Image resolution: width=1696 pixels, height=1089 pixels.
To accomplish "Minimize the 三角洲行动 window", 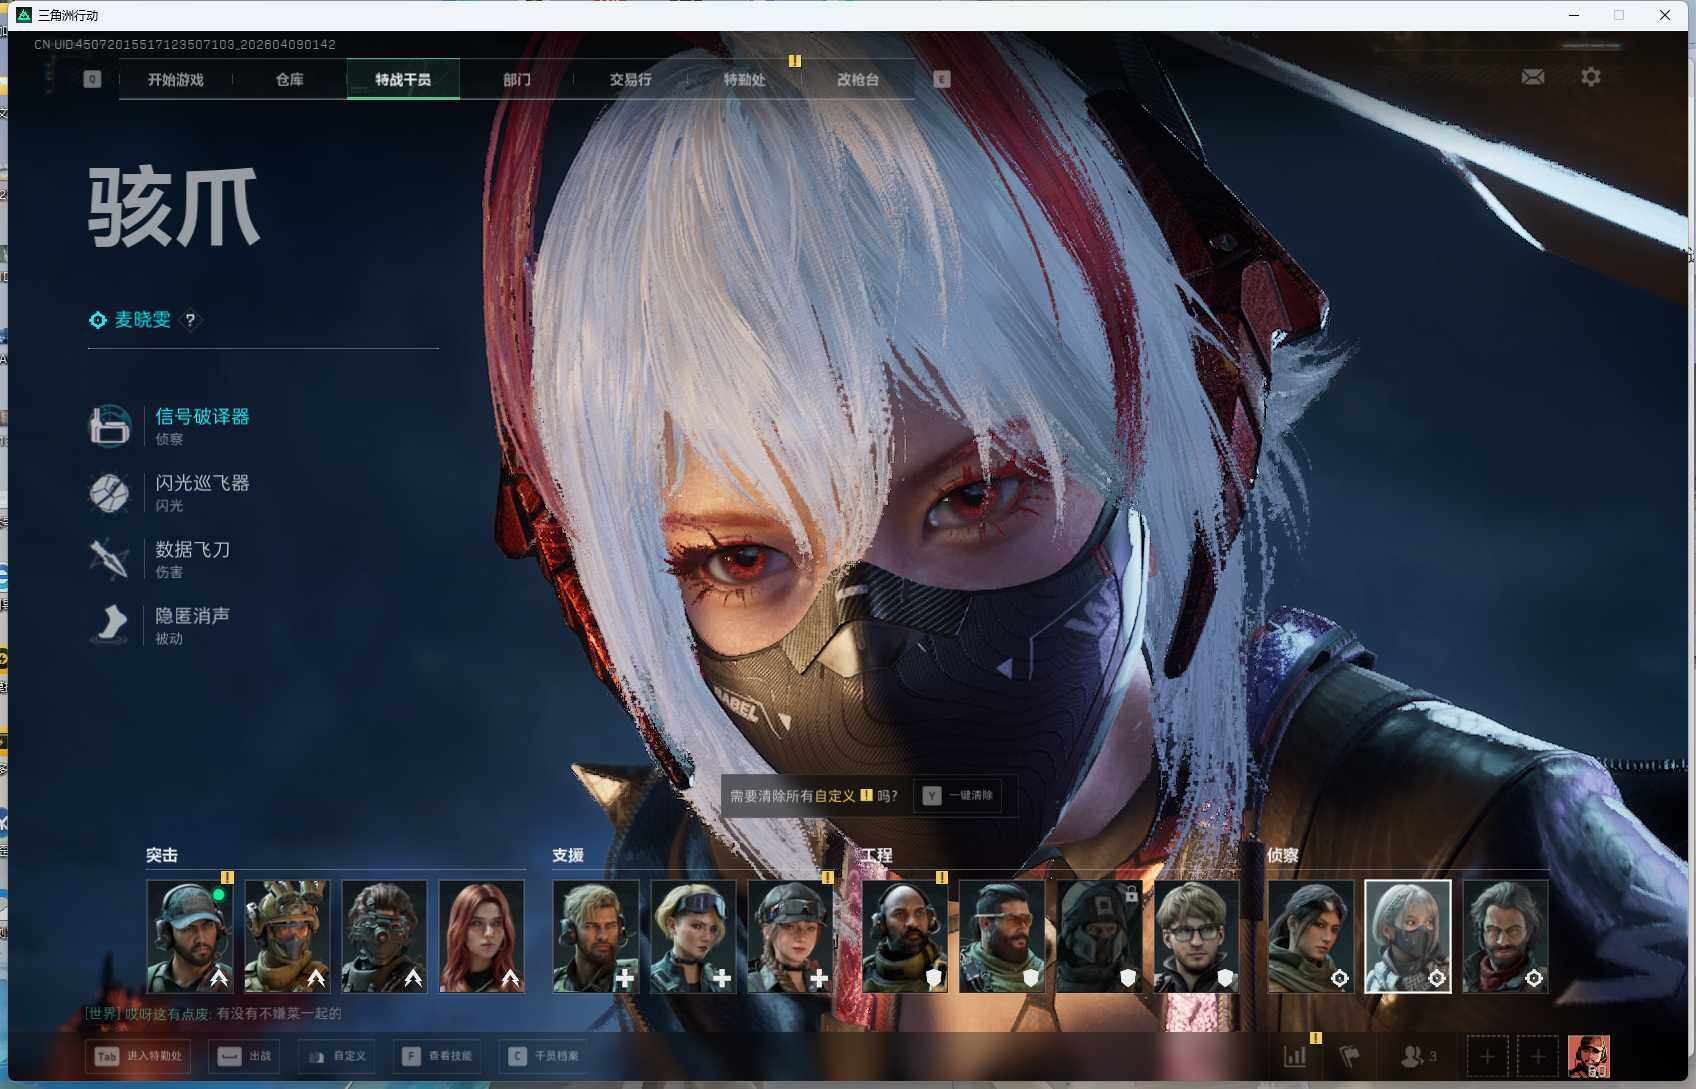I will pos(1574,15).
